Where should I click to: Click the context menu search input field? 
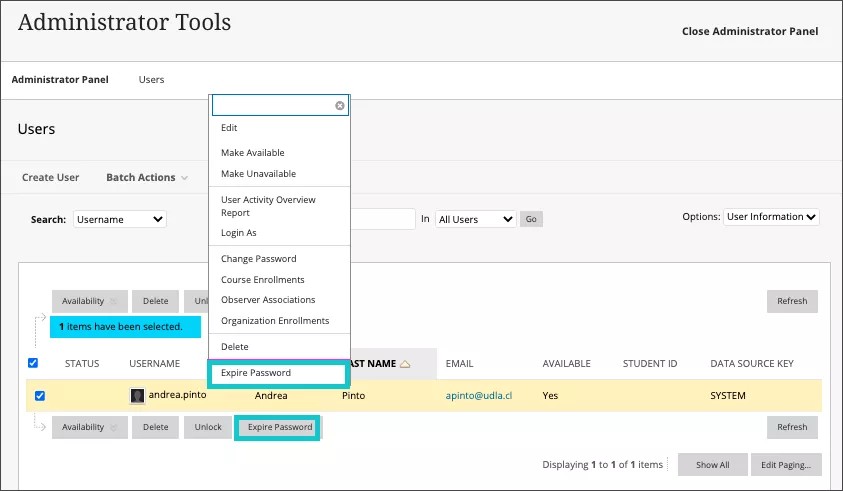pos(272,105)
